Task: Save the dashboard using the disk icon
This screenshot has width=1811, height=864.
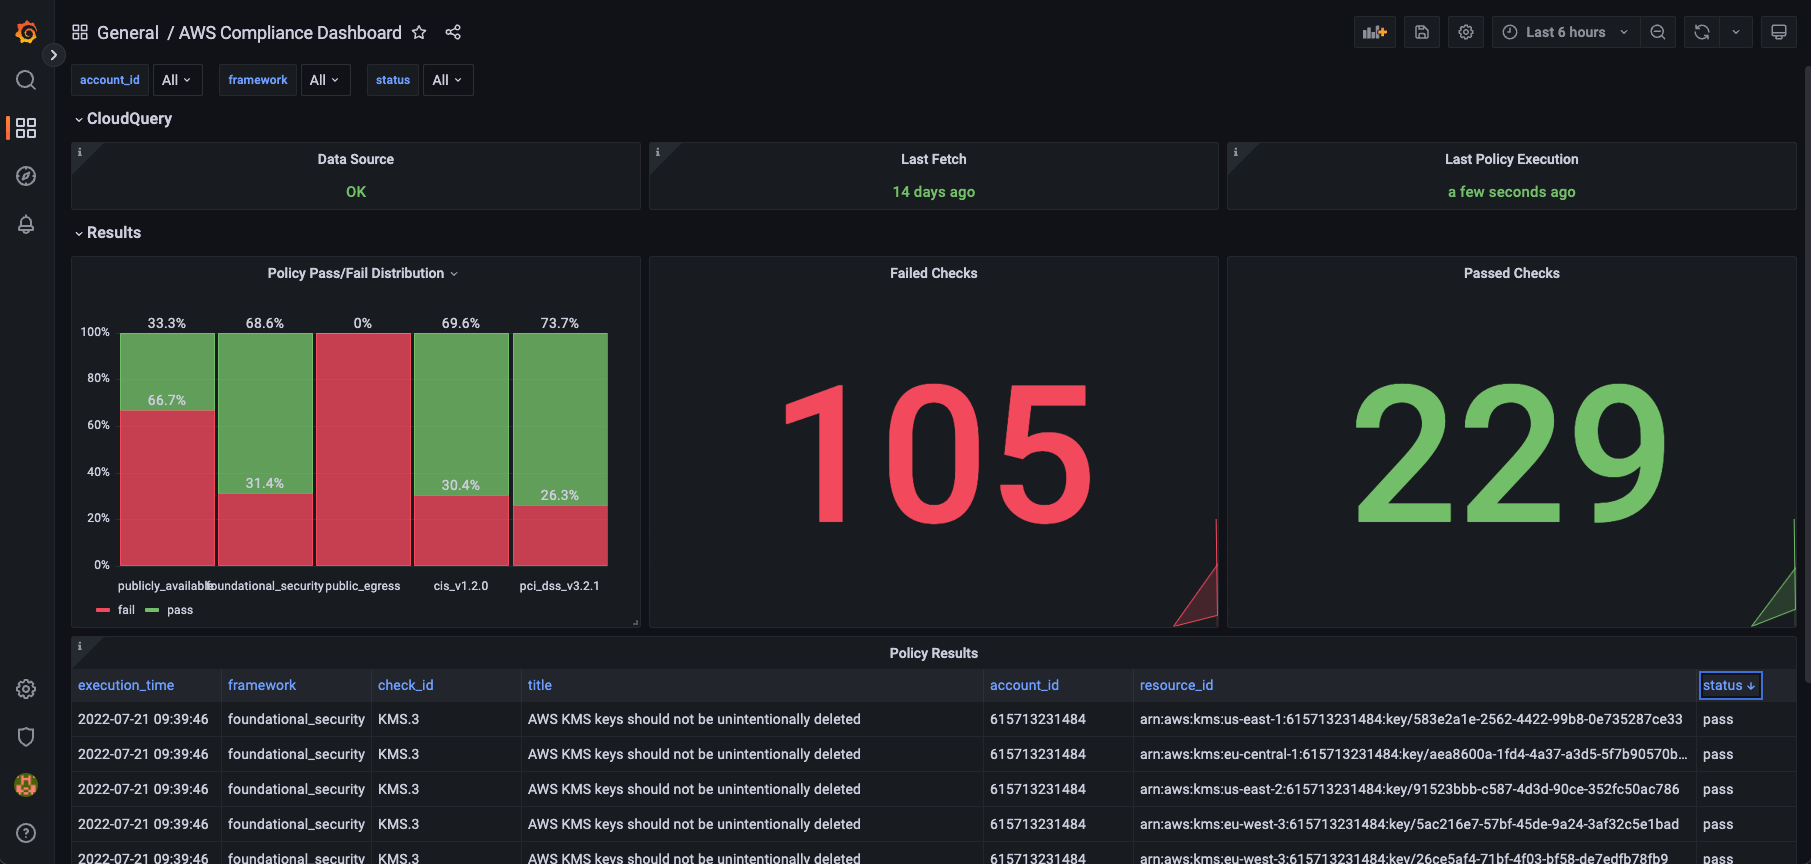Action: 1422,32
